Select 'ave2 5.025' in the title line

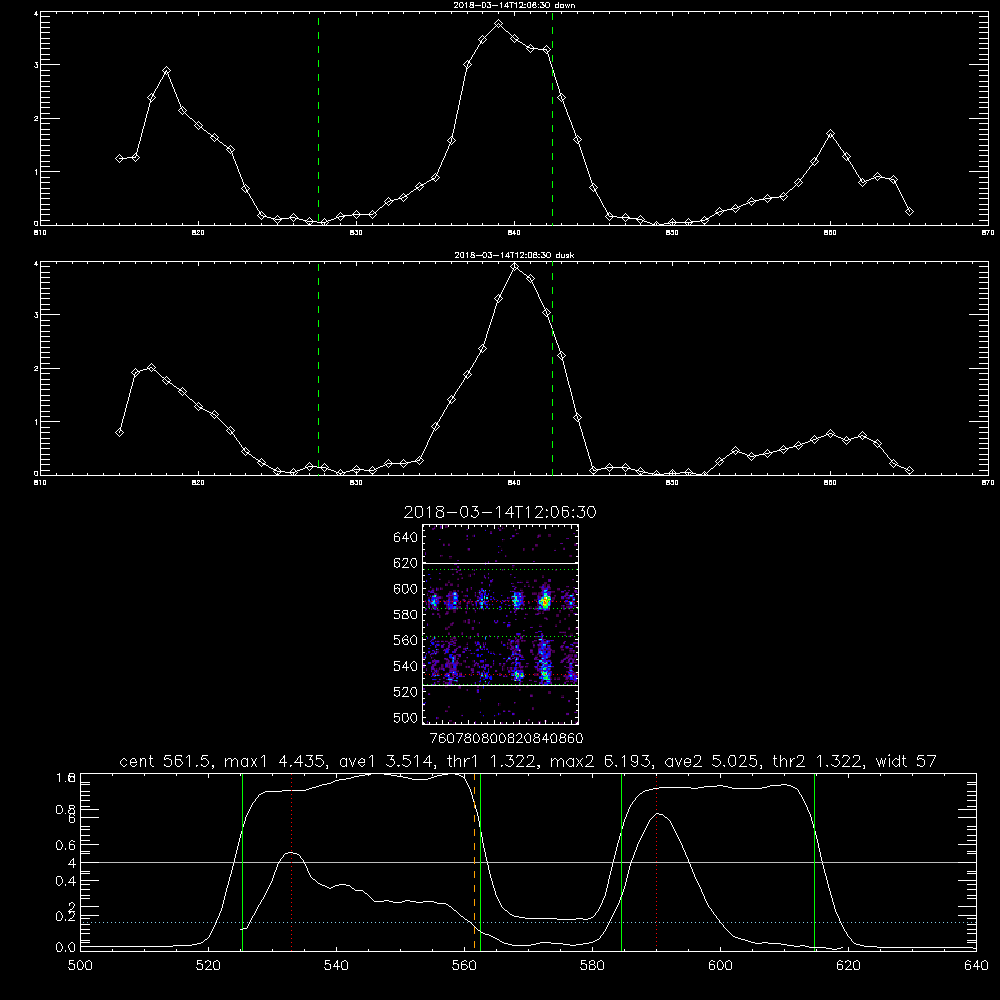[712, 761]
